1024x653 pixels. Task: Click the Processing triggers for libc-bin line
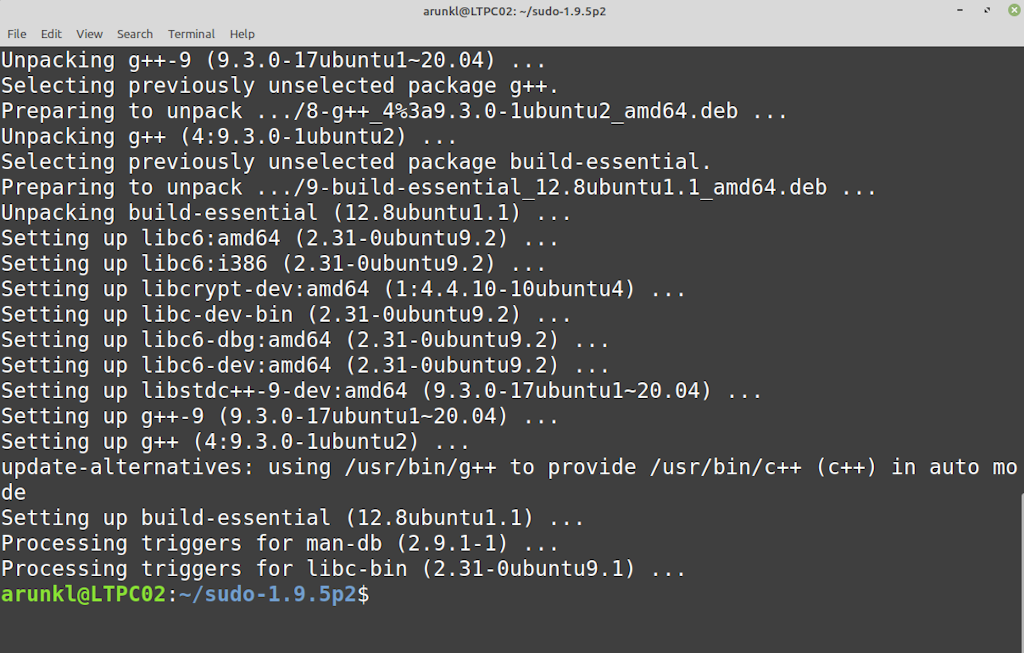coord(343,569)
